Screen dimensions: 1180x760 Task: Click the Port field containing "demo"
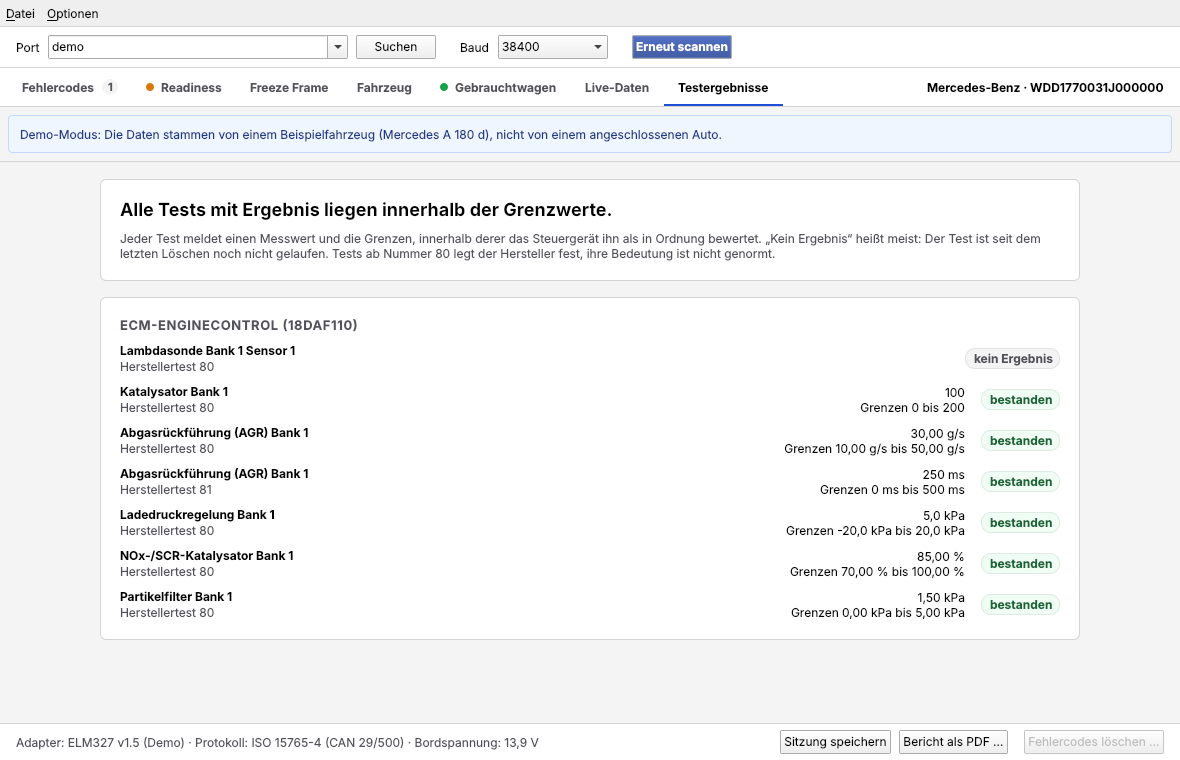pyautogui.click(x=187, y=47)
